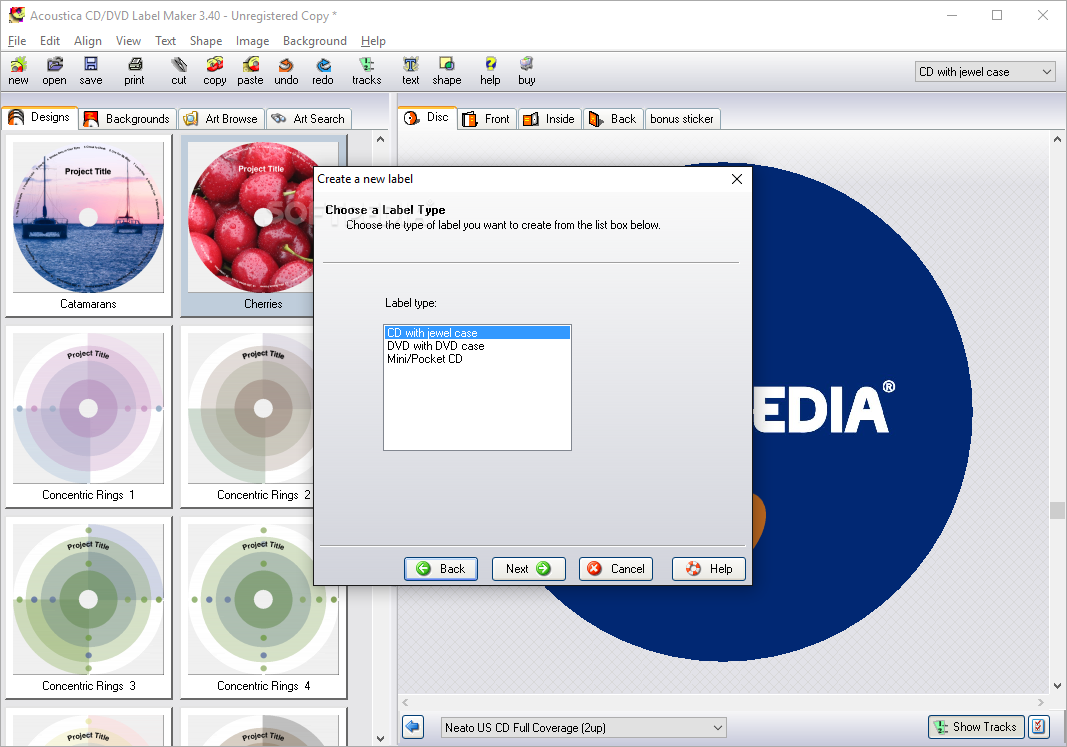Viewport: 1067px width, 747px height.
Task: Redo the action with redo icon
Action: 323,71
